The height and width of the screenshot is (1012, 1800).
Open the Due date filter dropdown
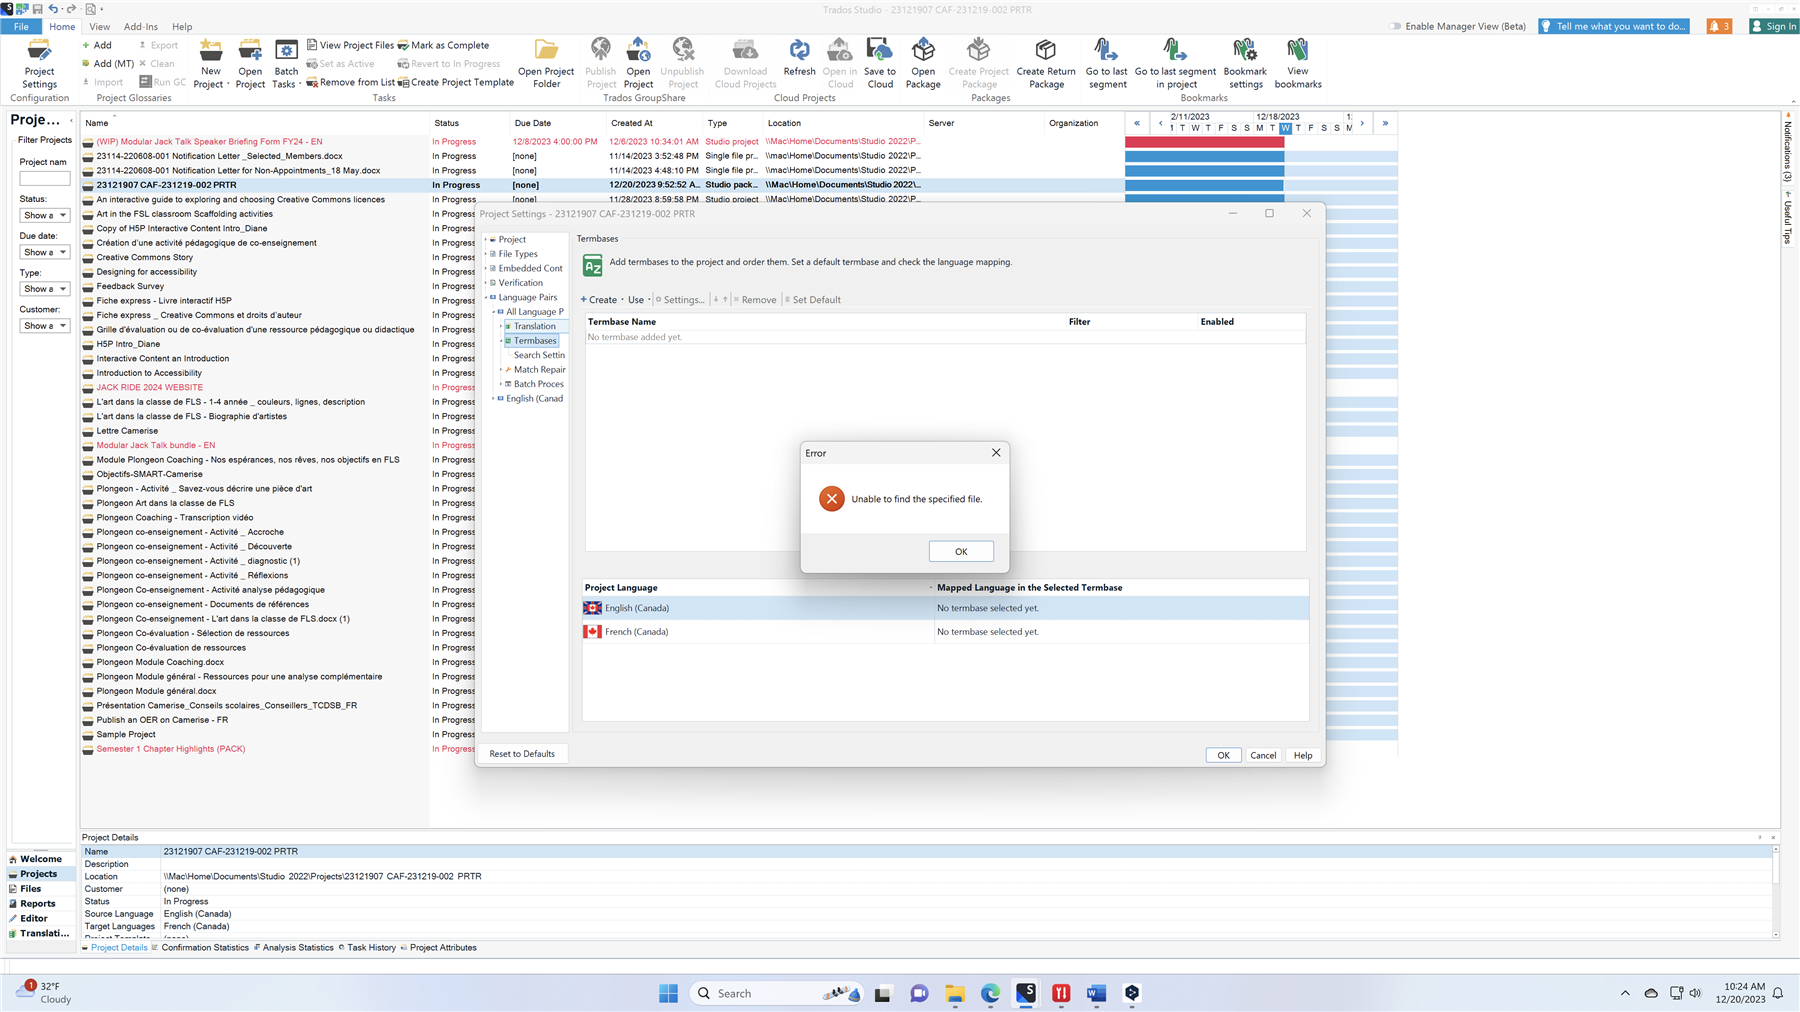[45, 252]
